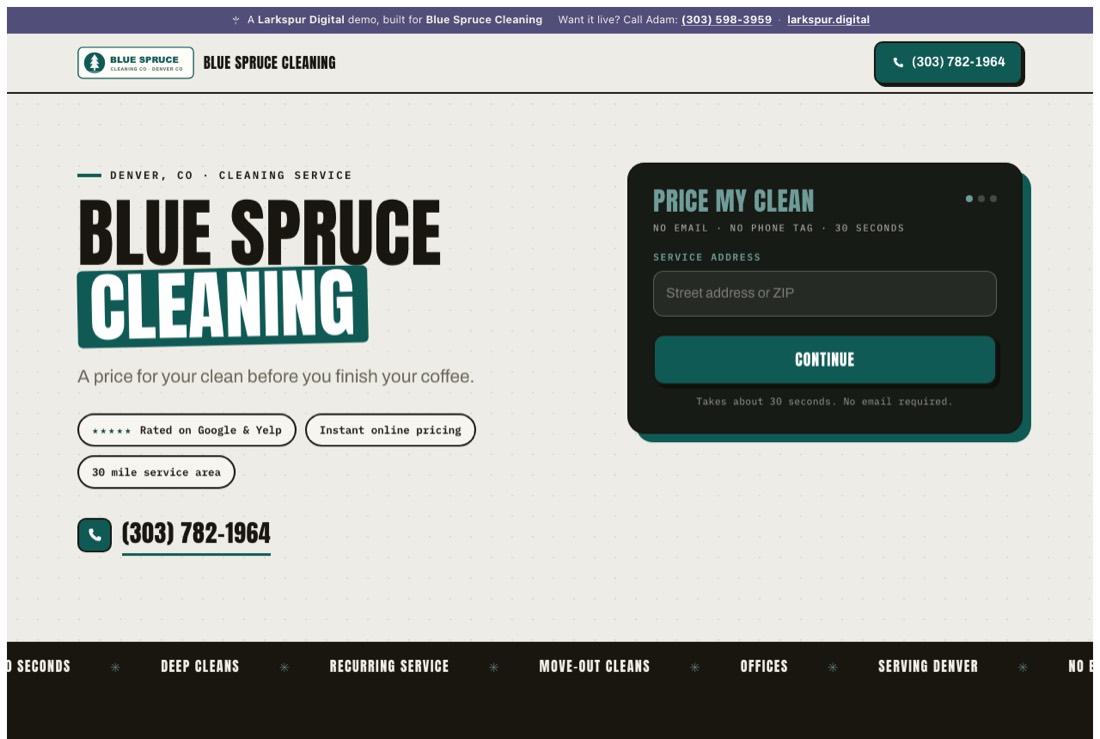Click the coffee tagline sentence
The width and height of the screenshot is (1100, 739).
pyautogui.click(x=276, y=377)
